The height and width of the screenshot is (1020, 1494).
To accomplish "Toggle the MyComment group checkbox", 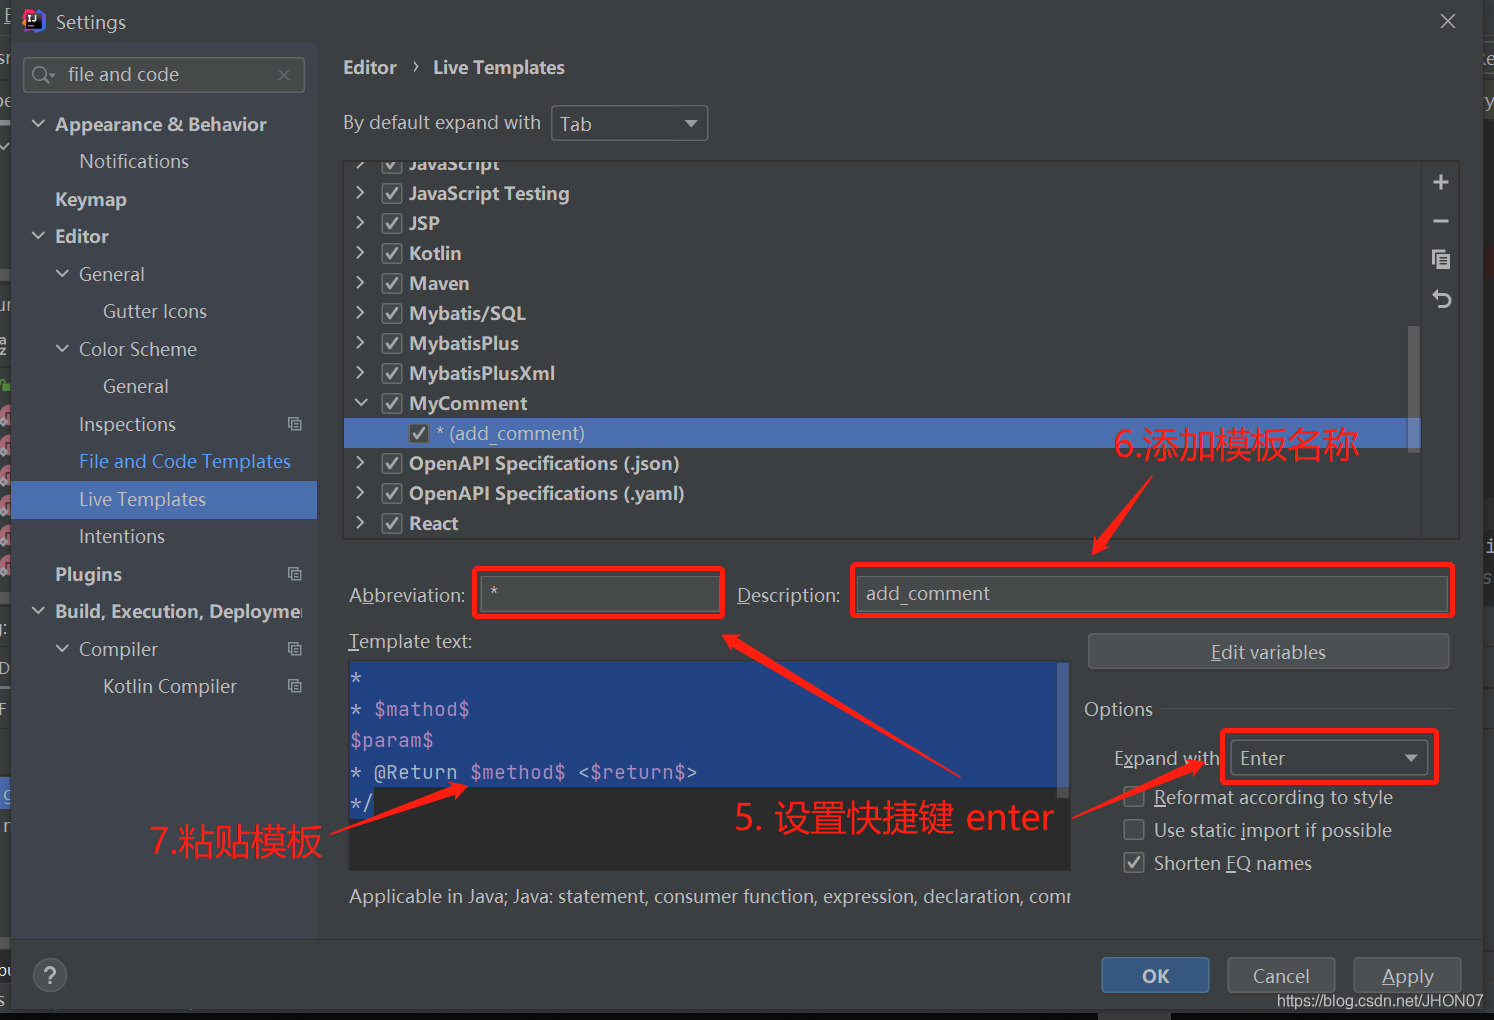I will [x=392, y=404].
